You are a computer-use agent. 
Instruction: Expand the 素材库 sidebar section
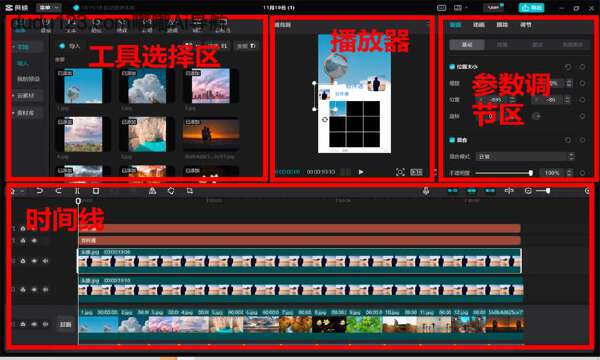pos(25,113)
